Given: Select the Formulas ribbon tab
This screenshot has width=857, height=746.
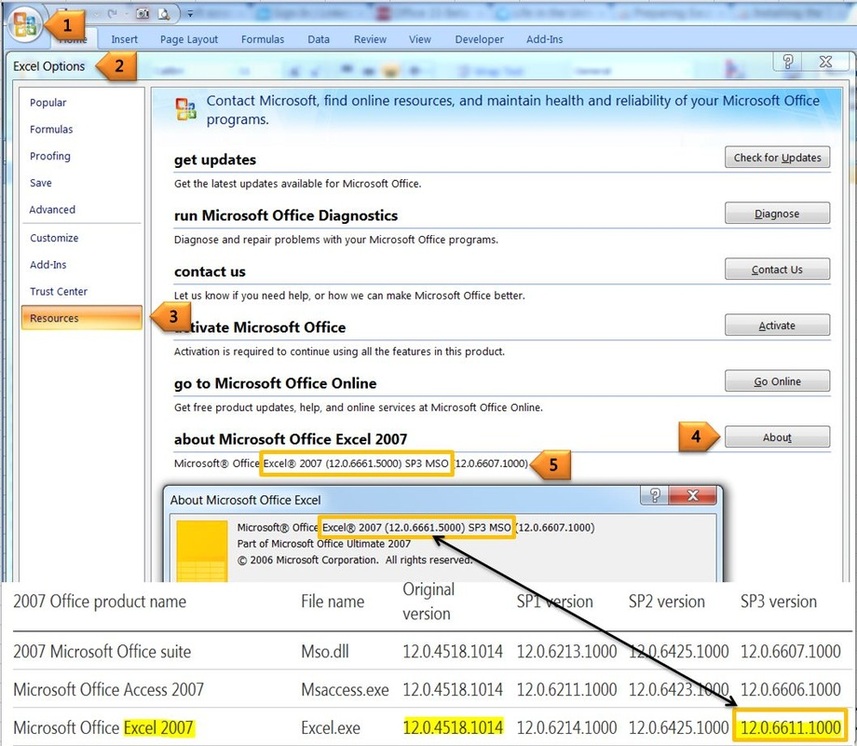Looking at the screenshot, I should [x=262, y=39].
